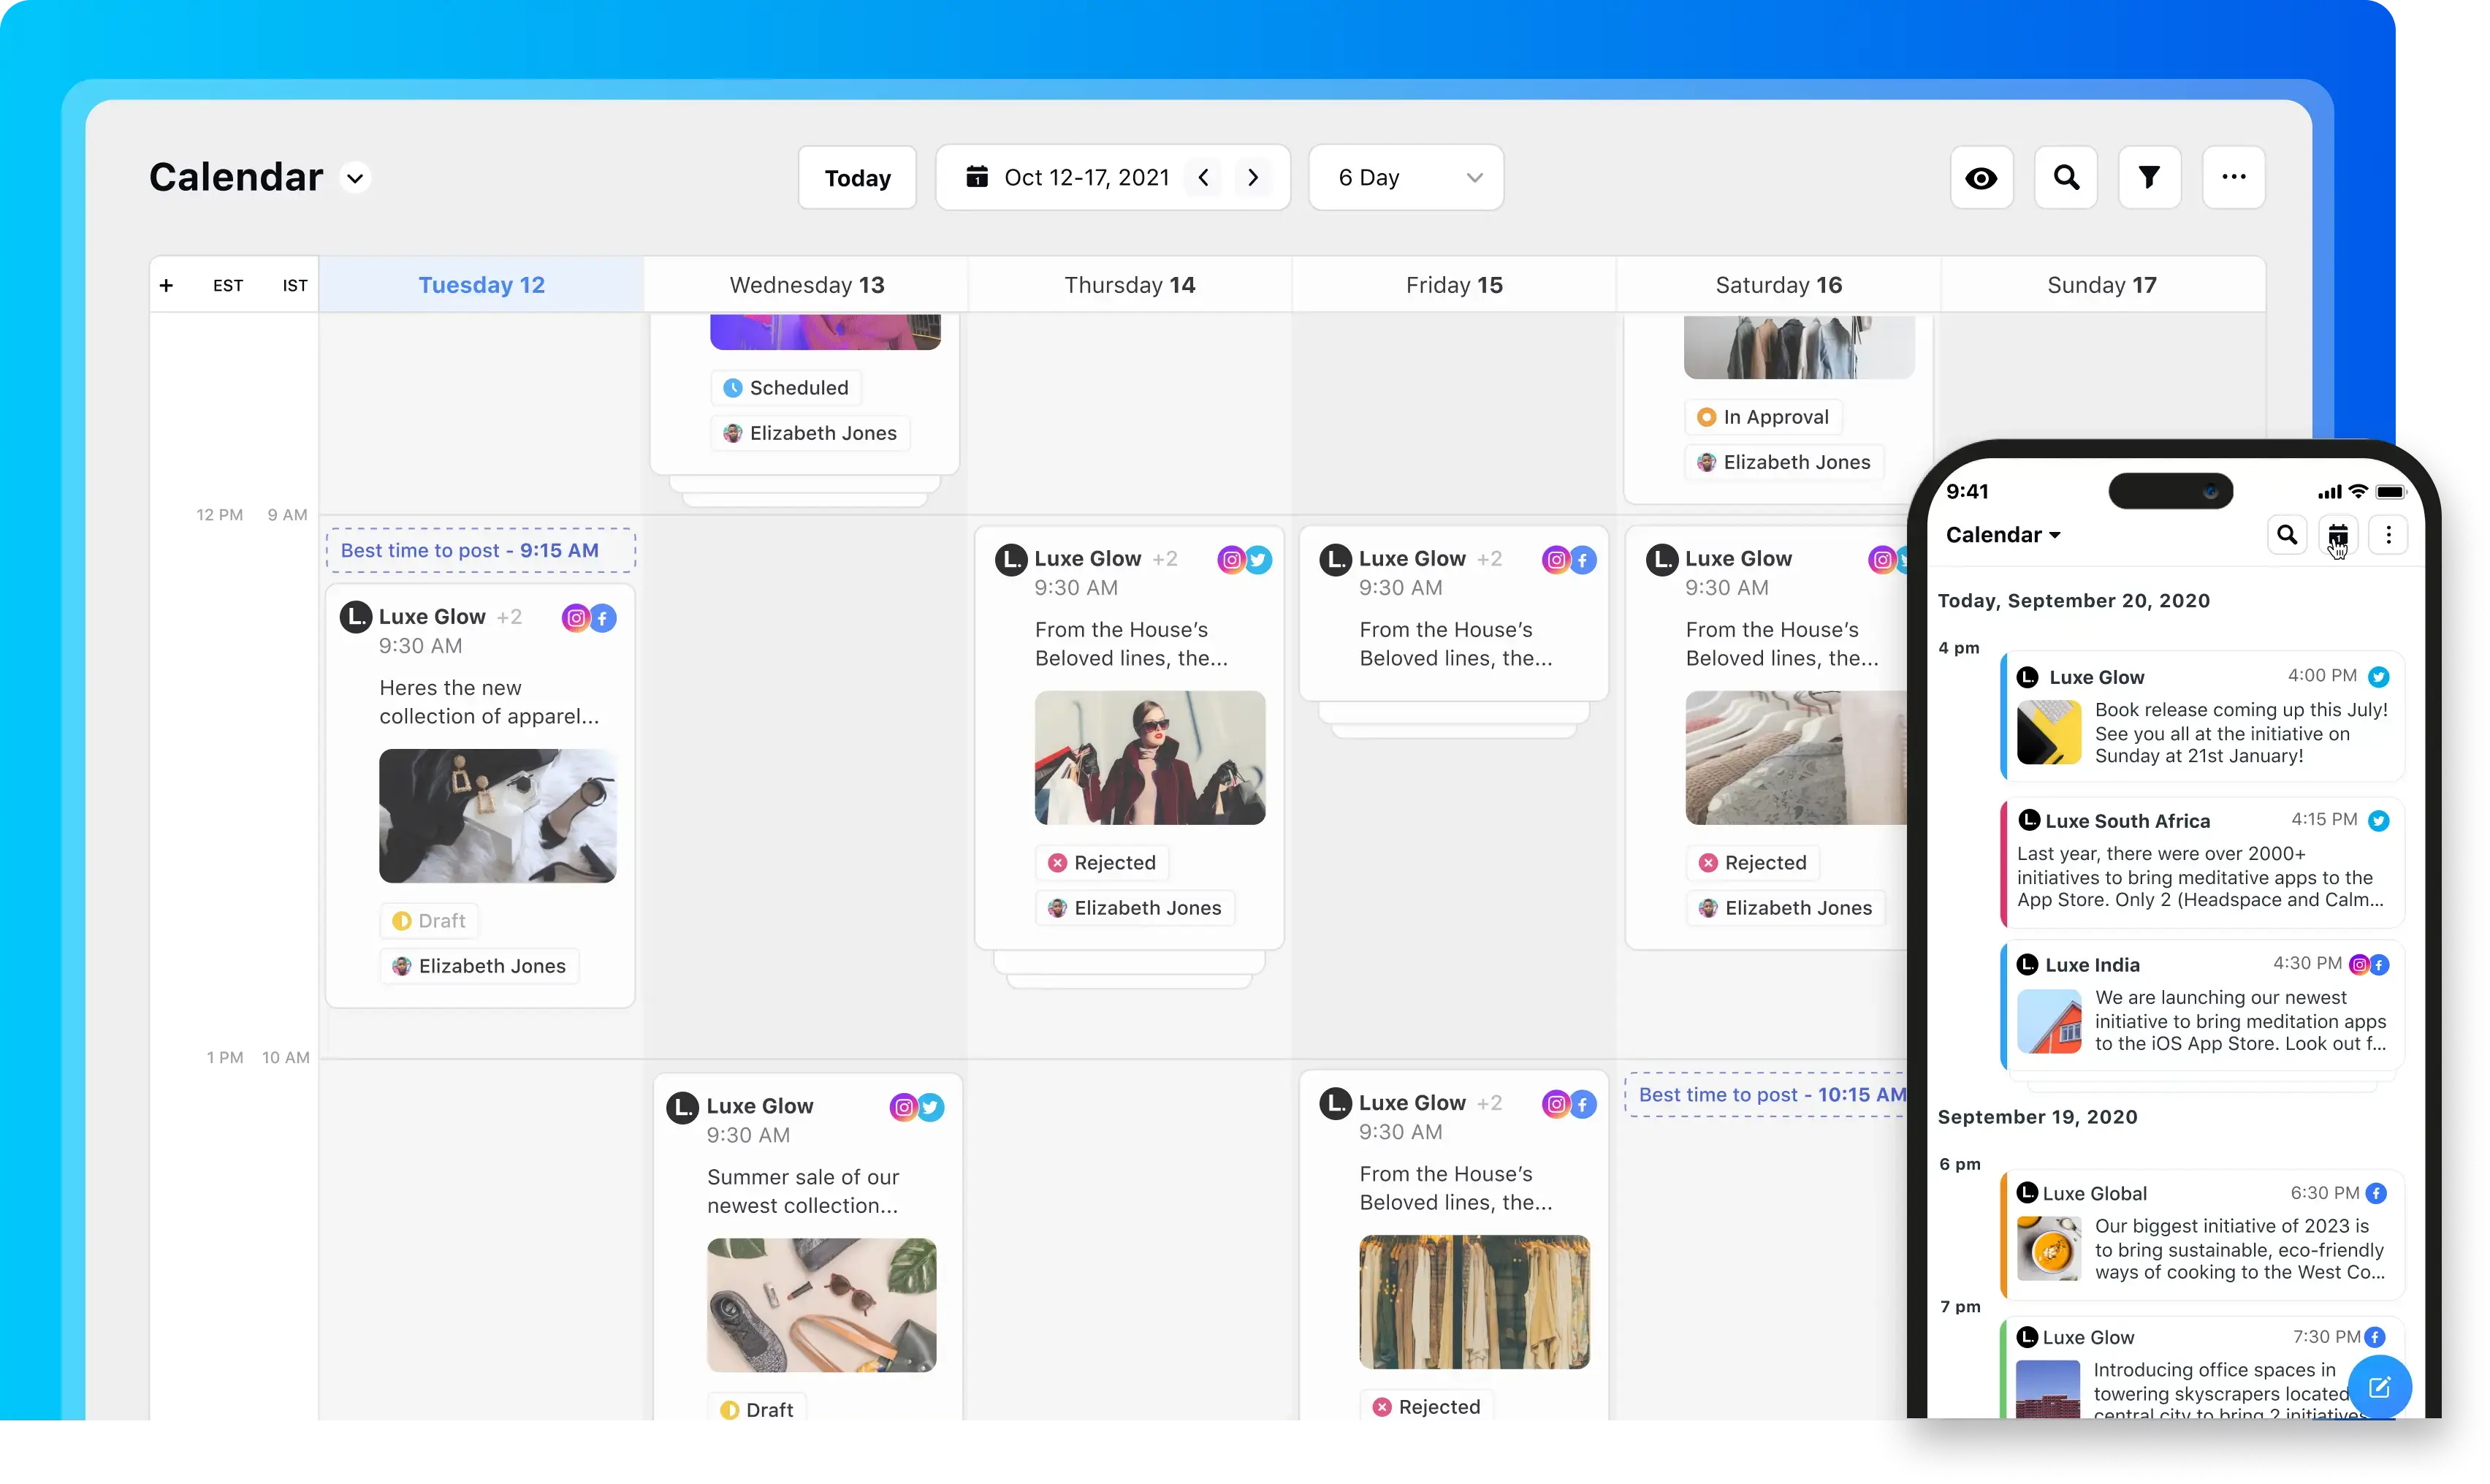Image resolution: width=2490 pixels, height=1484 pixels.
Task: Click the add new event plus button
Action: (166, 283)
